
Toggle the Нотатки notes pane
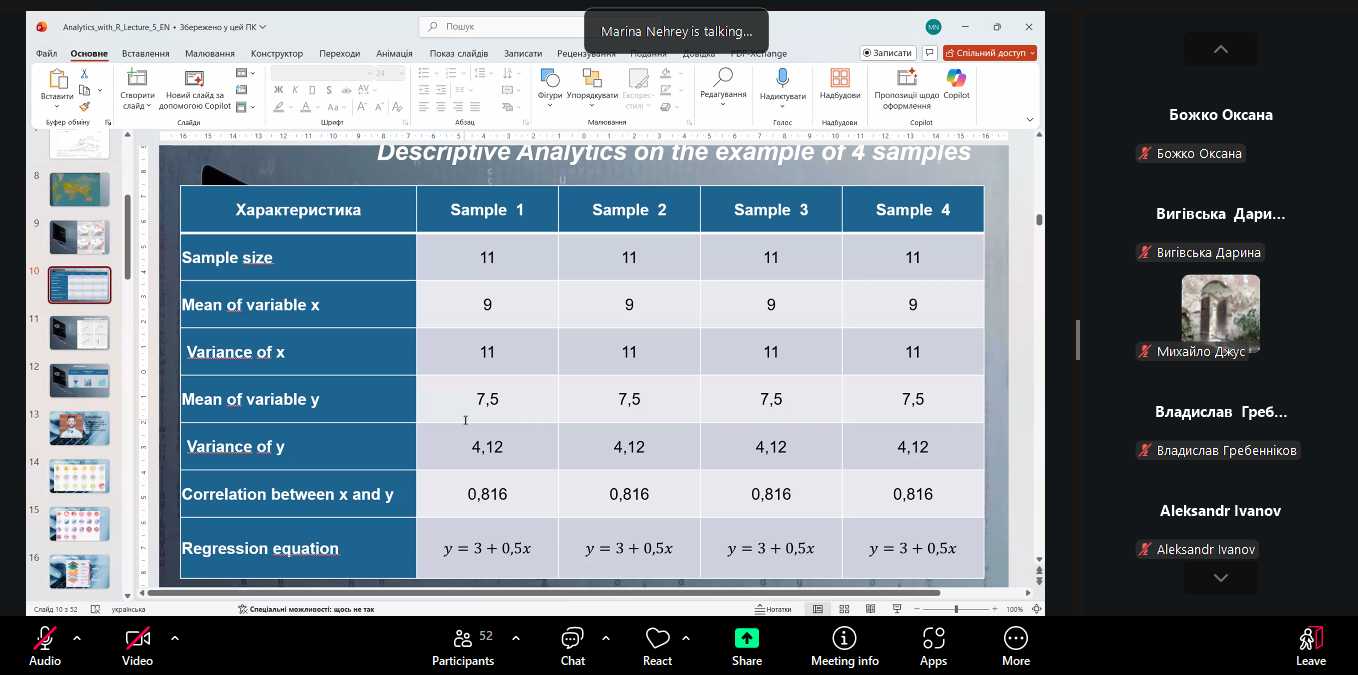(773, 609)
